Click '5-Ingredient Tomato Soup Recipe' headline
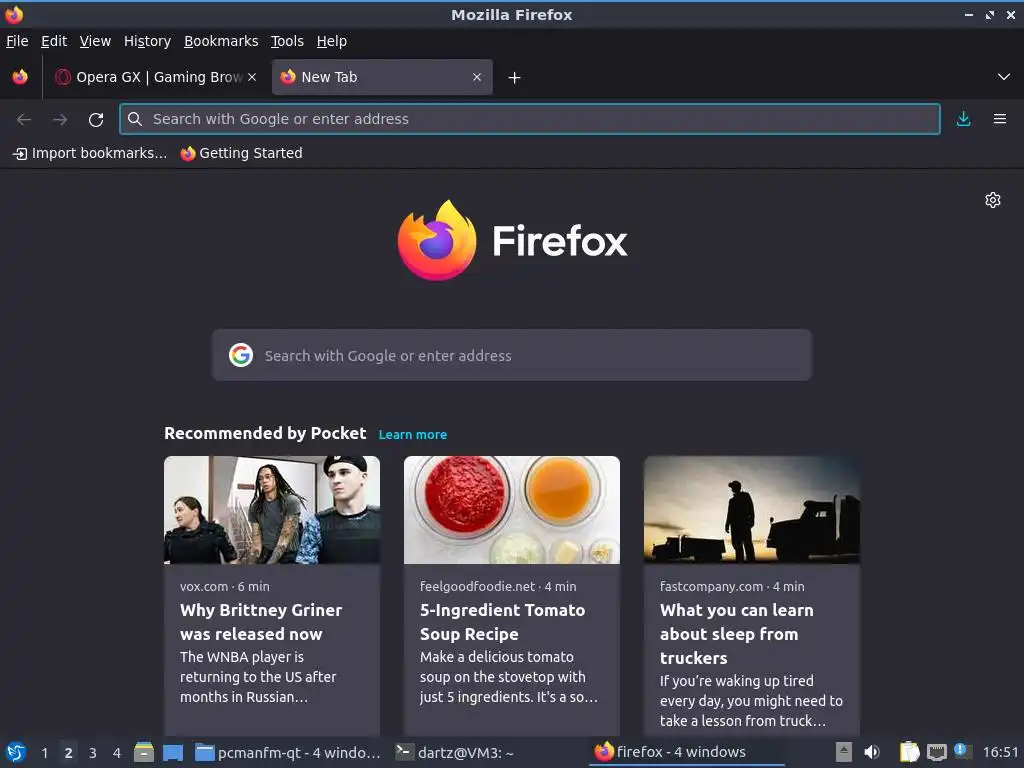The height and width of the screenshot is (768, 1024). (x=502, y=622)
